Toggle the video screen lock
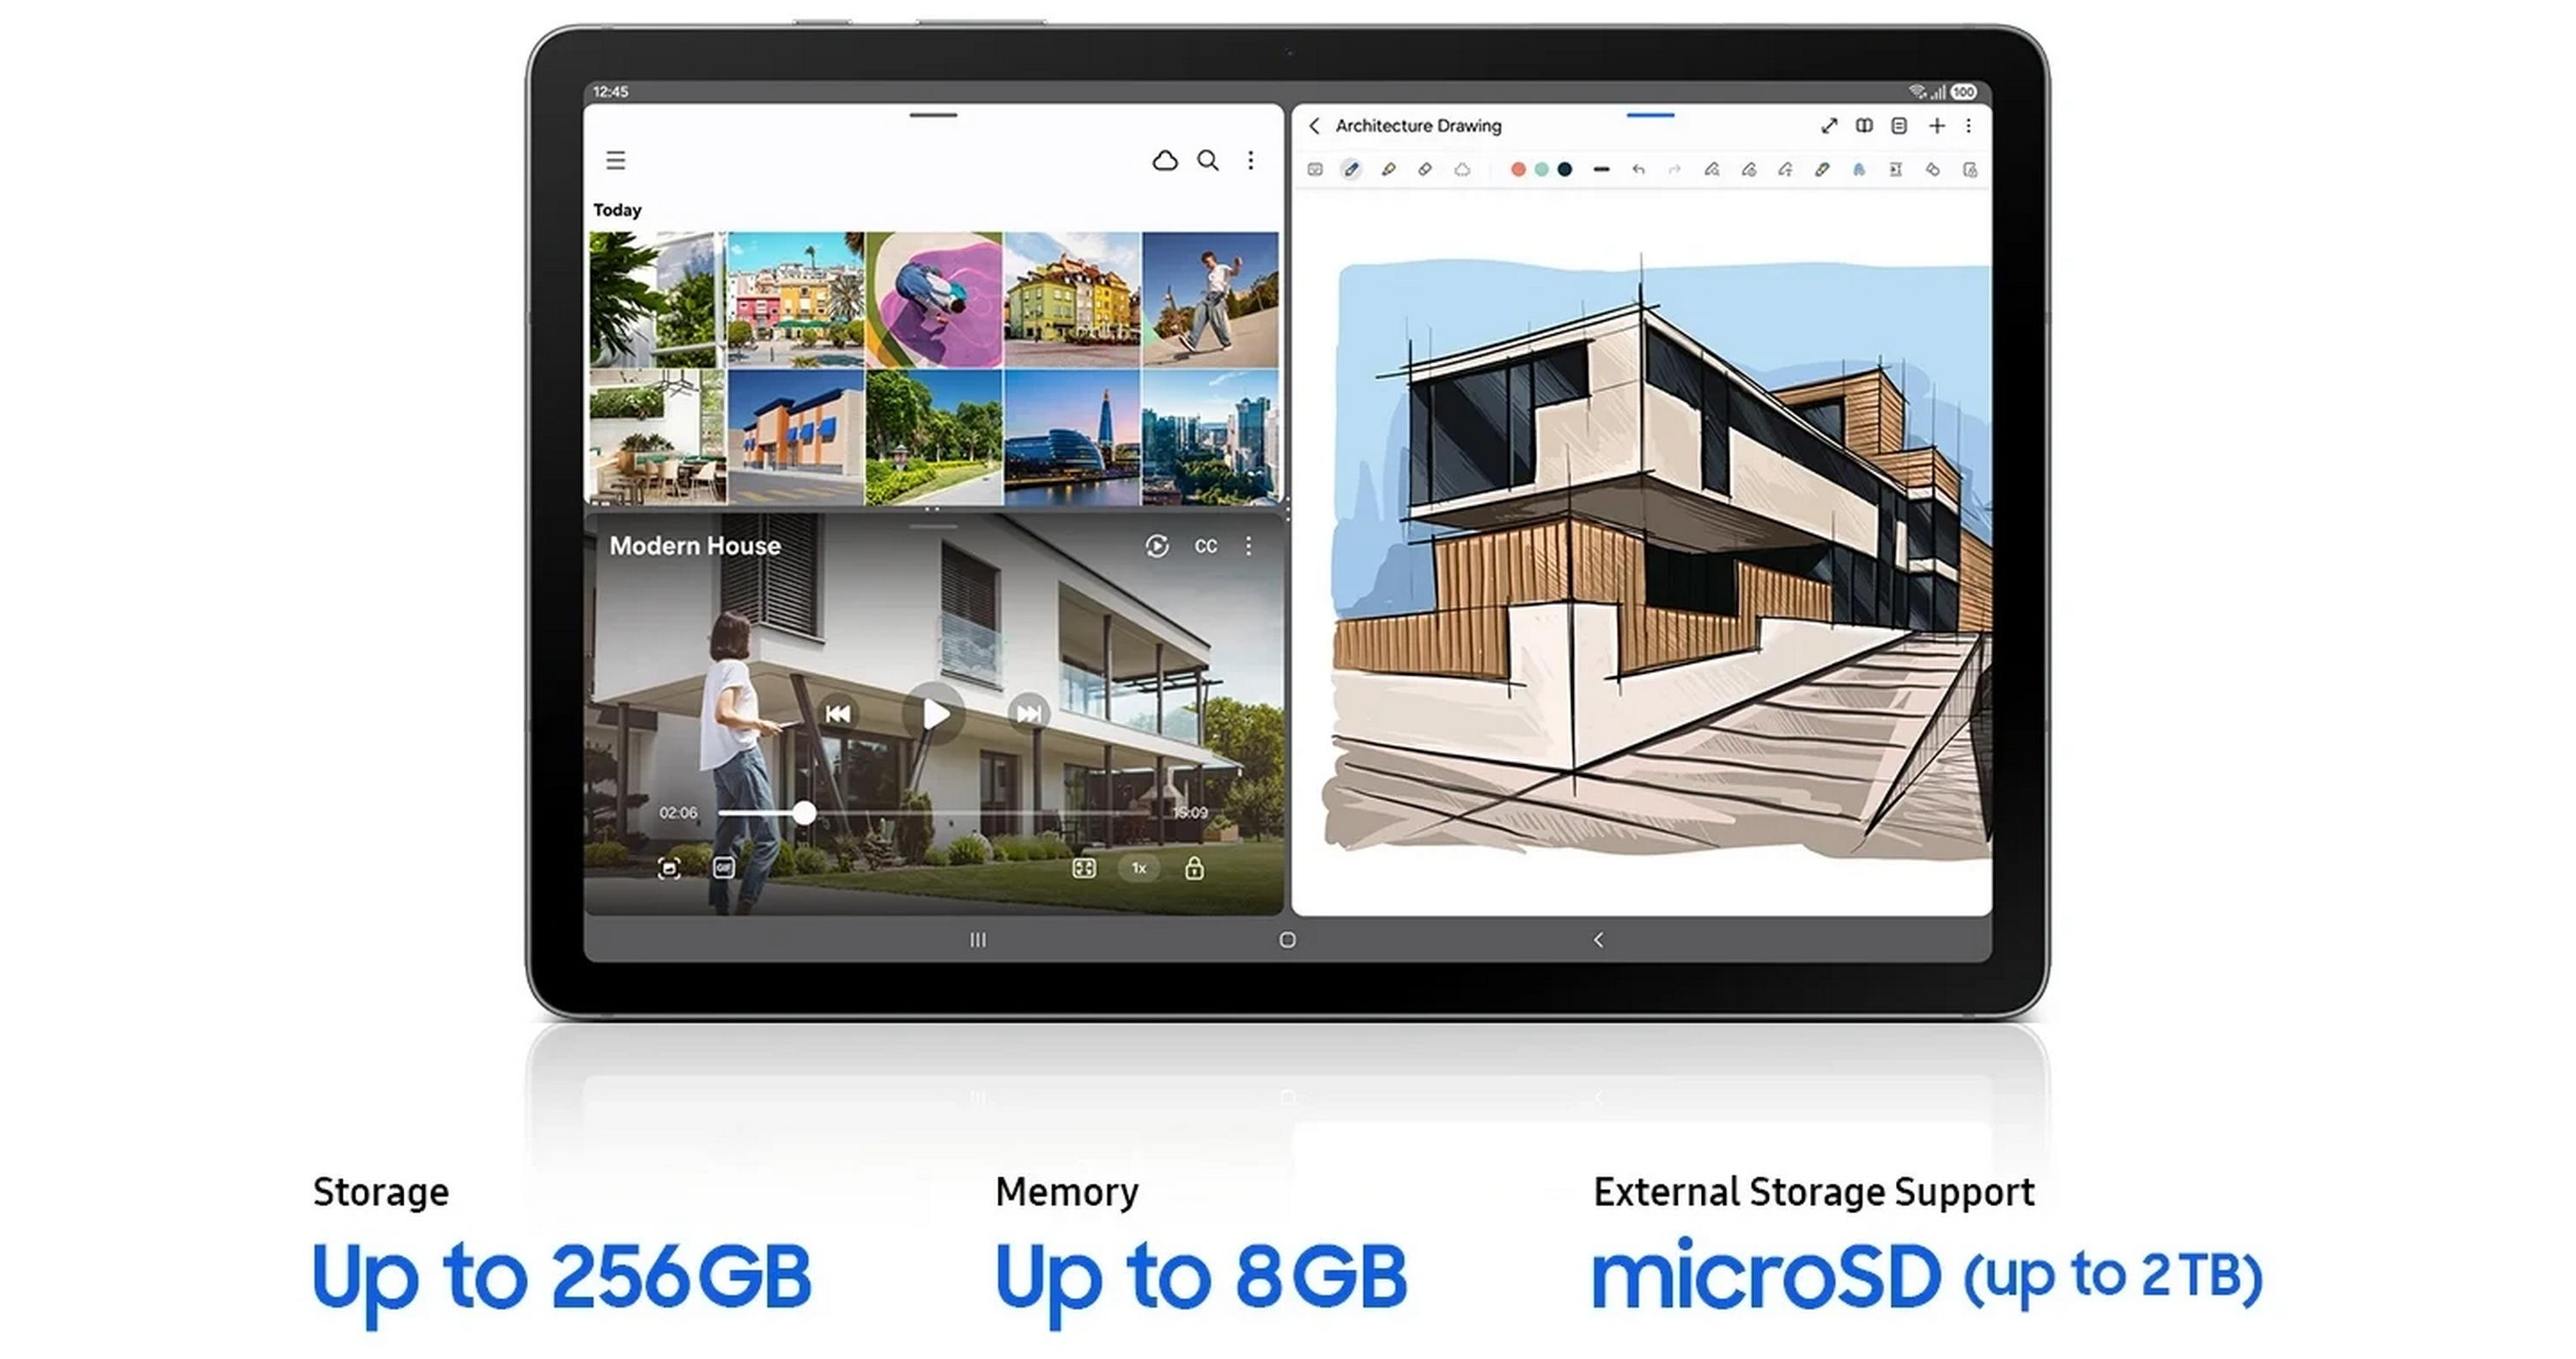This screenshot has width=2576, height=1359. pos(1194,868)
